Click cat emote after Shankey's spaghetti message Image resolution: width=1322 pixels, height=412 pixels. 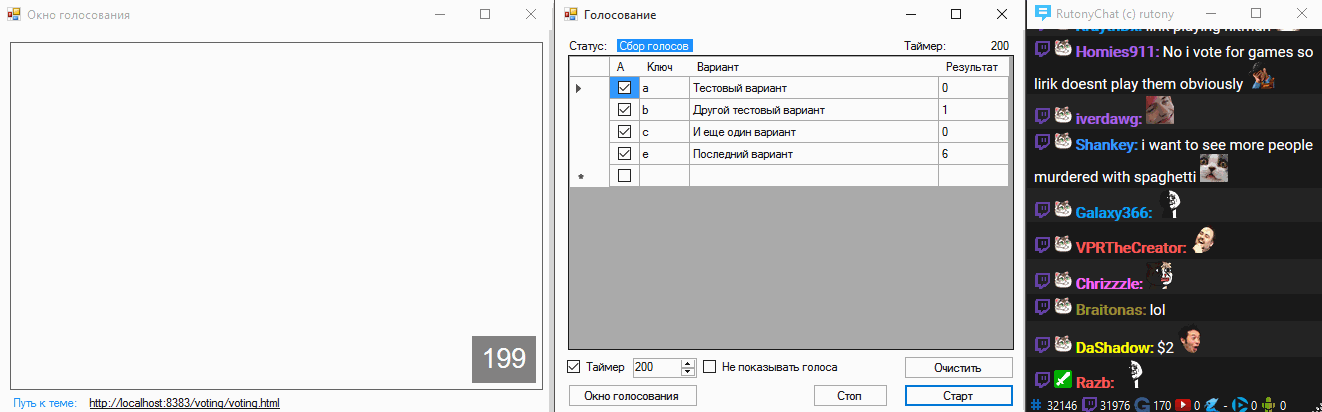tap(1214, 169)
